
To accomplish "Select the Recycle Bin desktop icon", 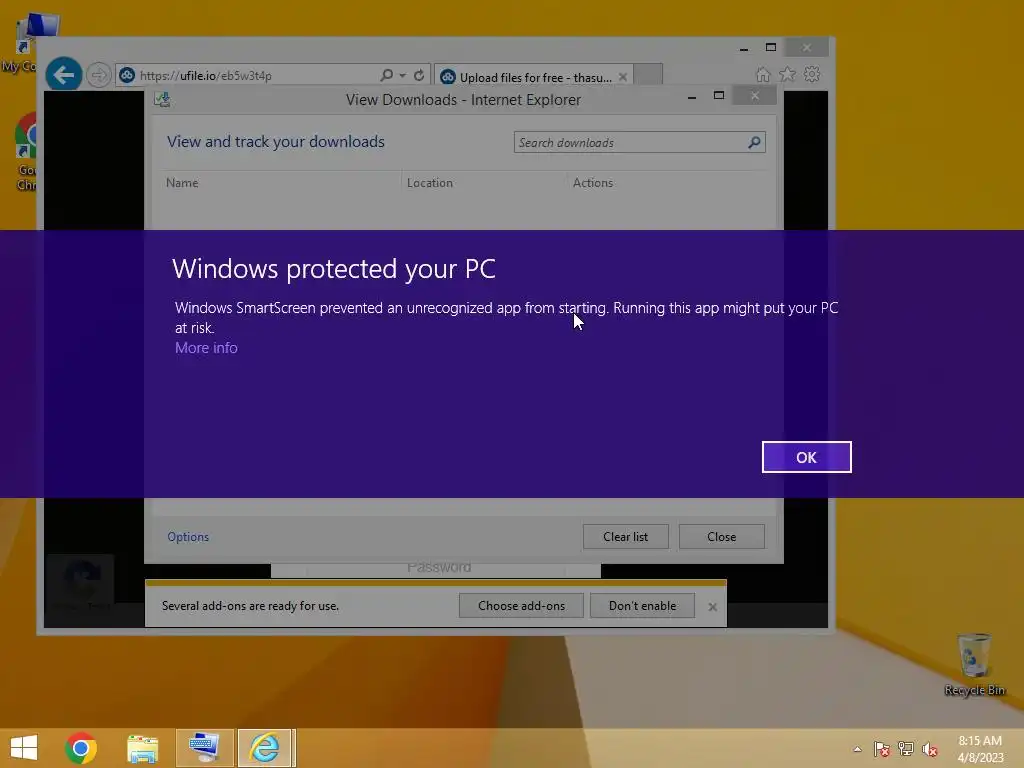I will click(974, 664).
